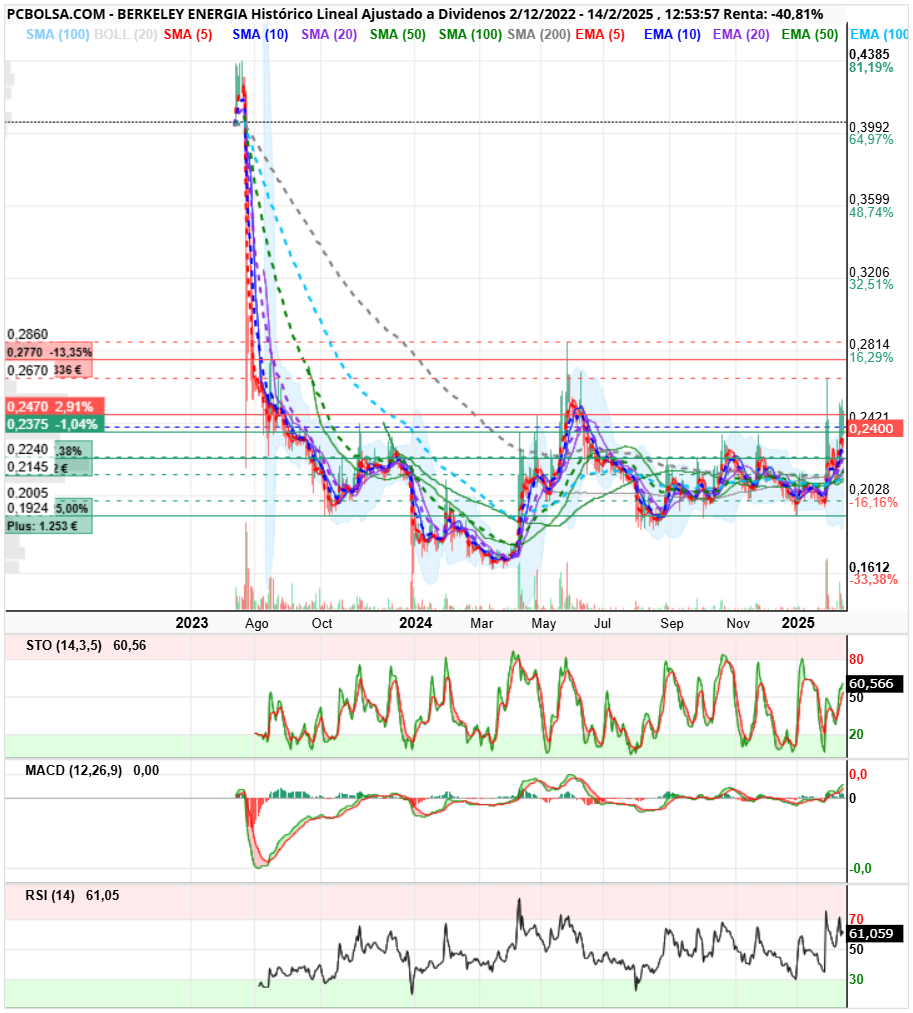Image resolution: width=913 pixels, height=1013 pixels.
Task: Click the STO (14,3,5) indicator title
Action: [64, 645]
